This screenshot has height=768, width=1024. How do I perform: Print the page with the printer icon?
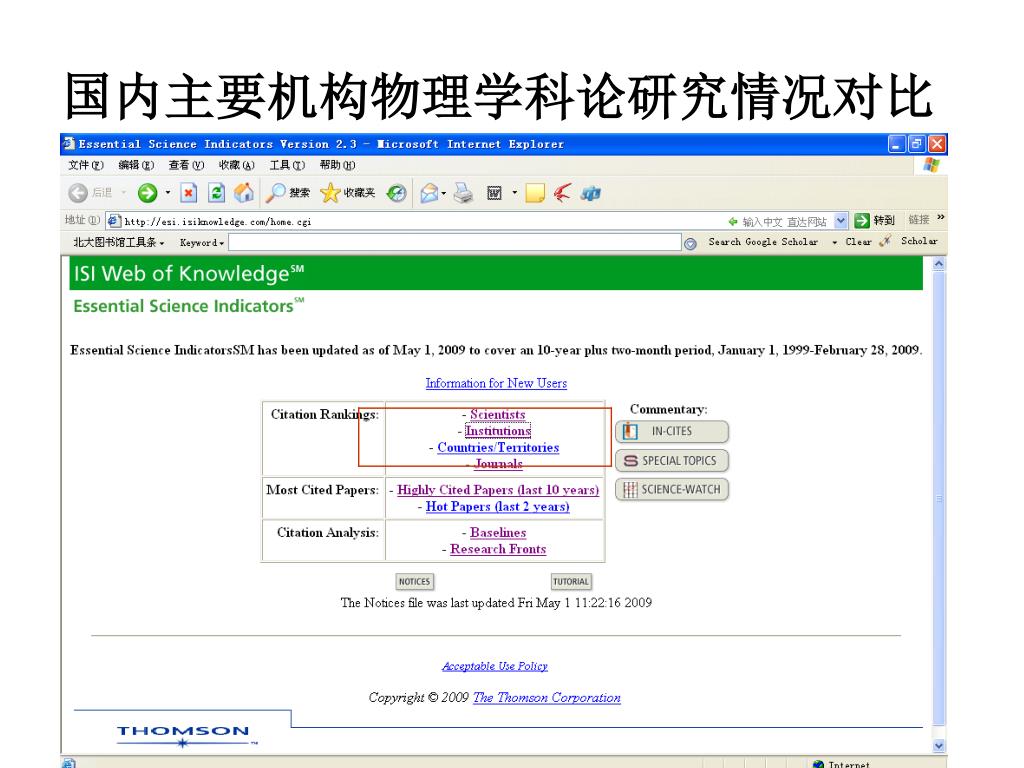click(x=463, y=193)
